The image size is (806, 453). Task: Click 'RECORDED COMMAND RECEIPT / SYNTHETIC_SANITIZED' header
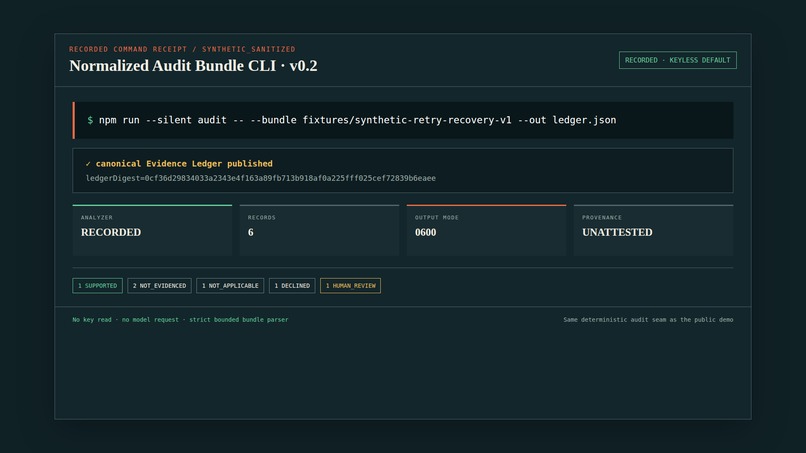pos(182,49)
